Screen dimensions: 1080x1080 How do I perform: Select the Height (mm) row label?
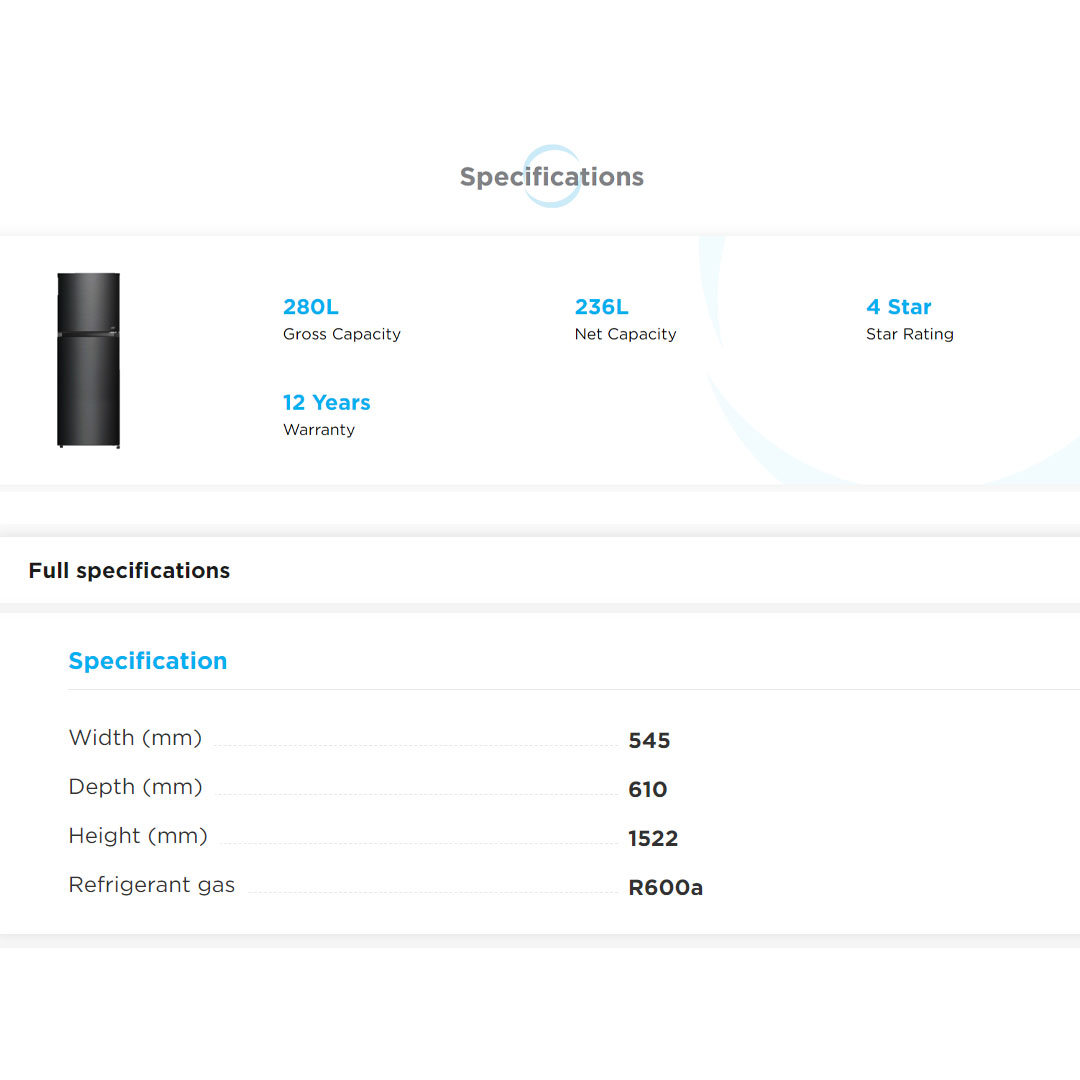[138, 836]
